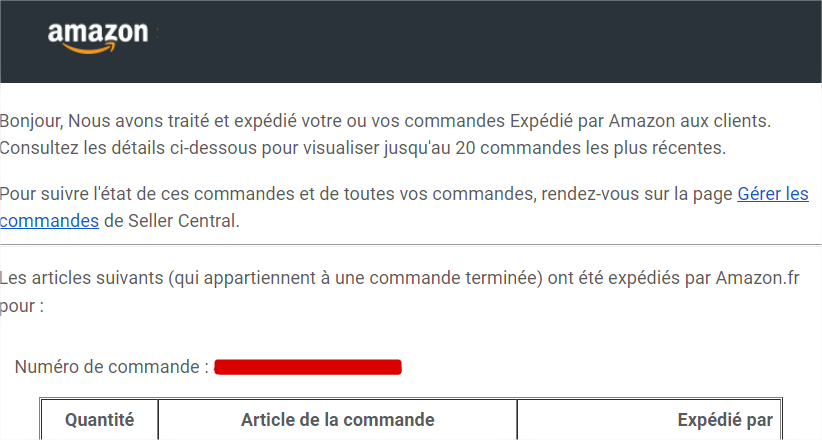Click the dark header banner background

tap(500, 40)
